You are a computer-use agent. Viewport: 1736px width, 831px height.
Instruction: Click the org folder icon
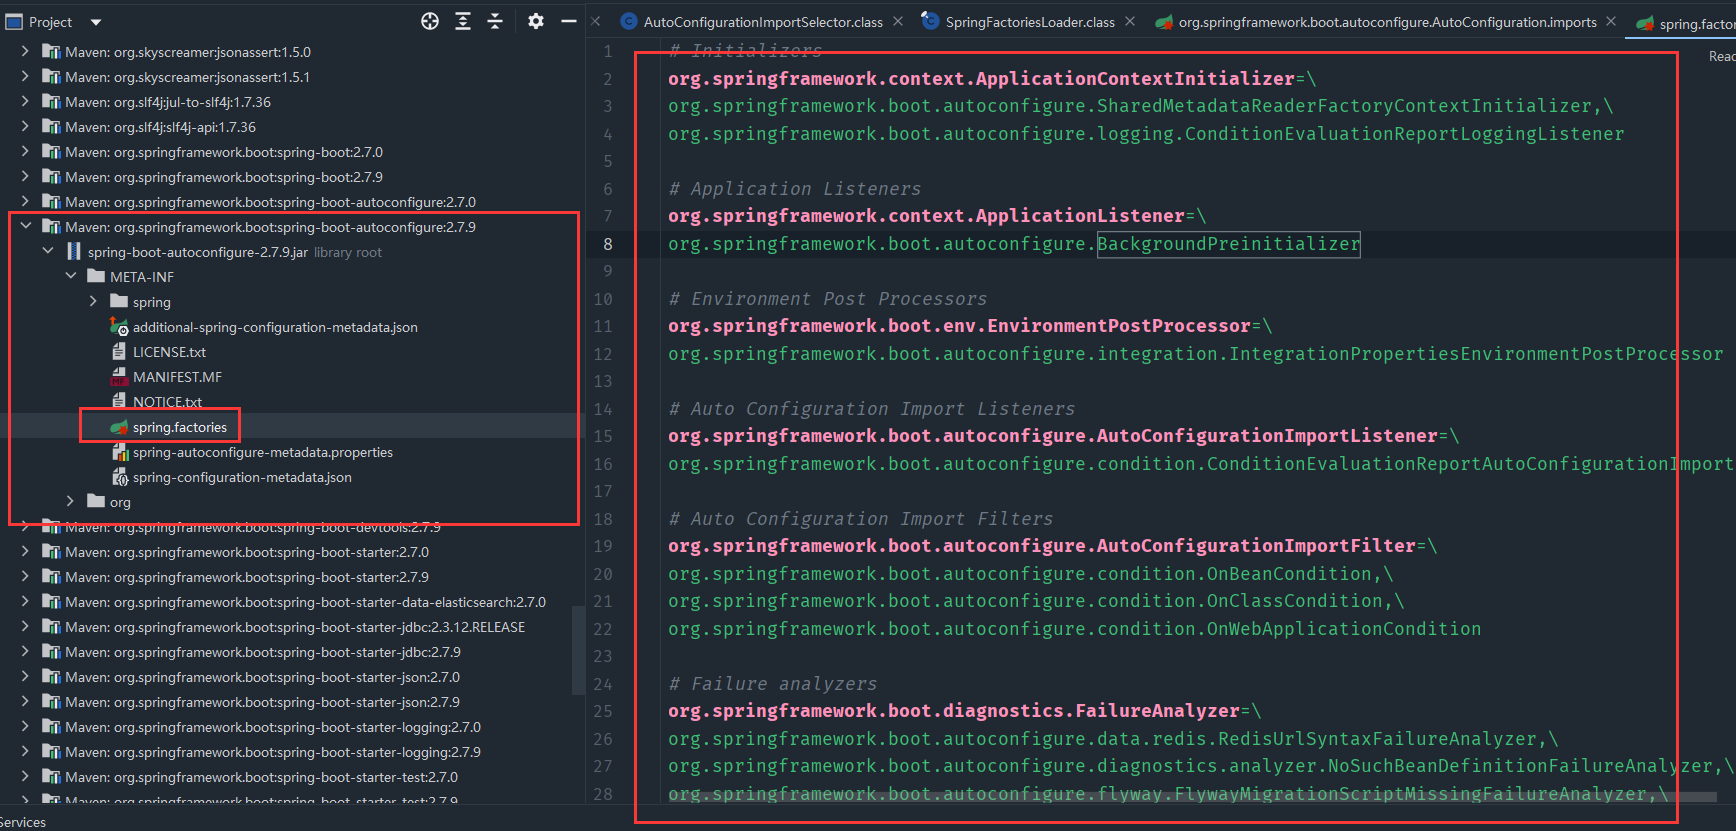(96, 501)
